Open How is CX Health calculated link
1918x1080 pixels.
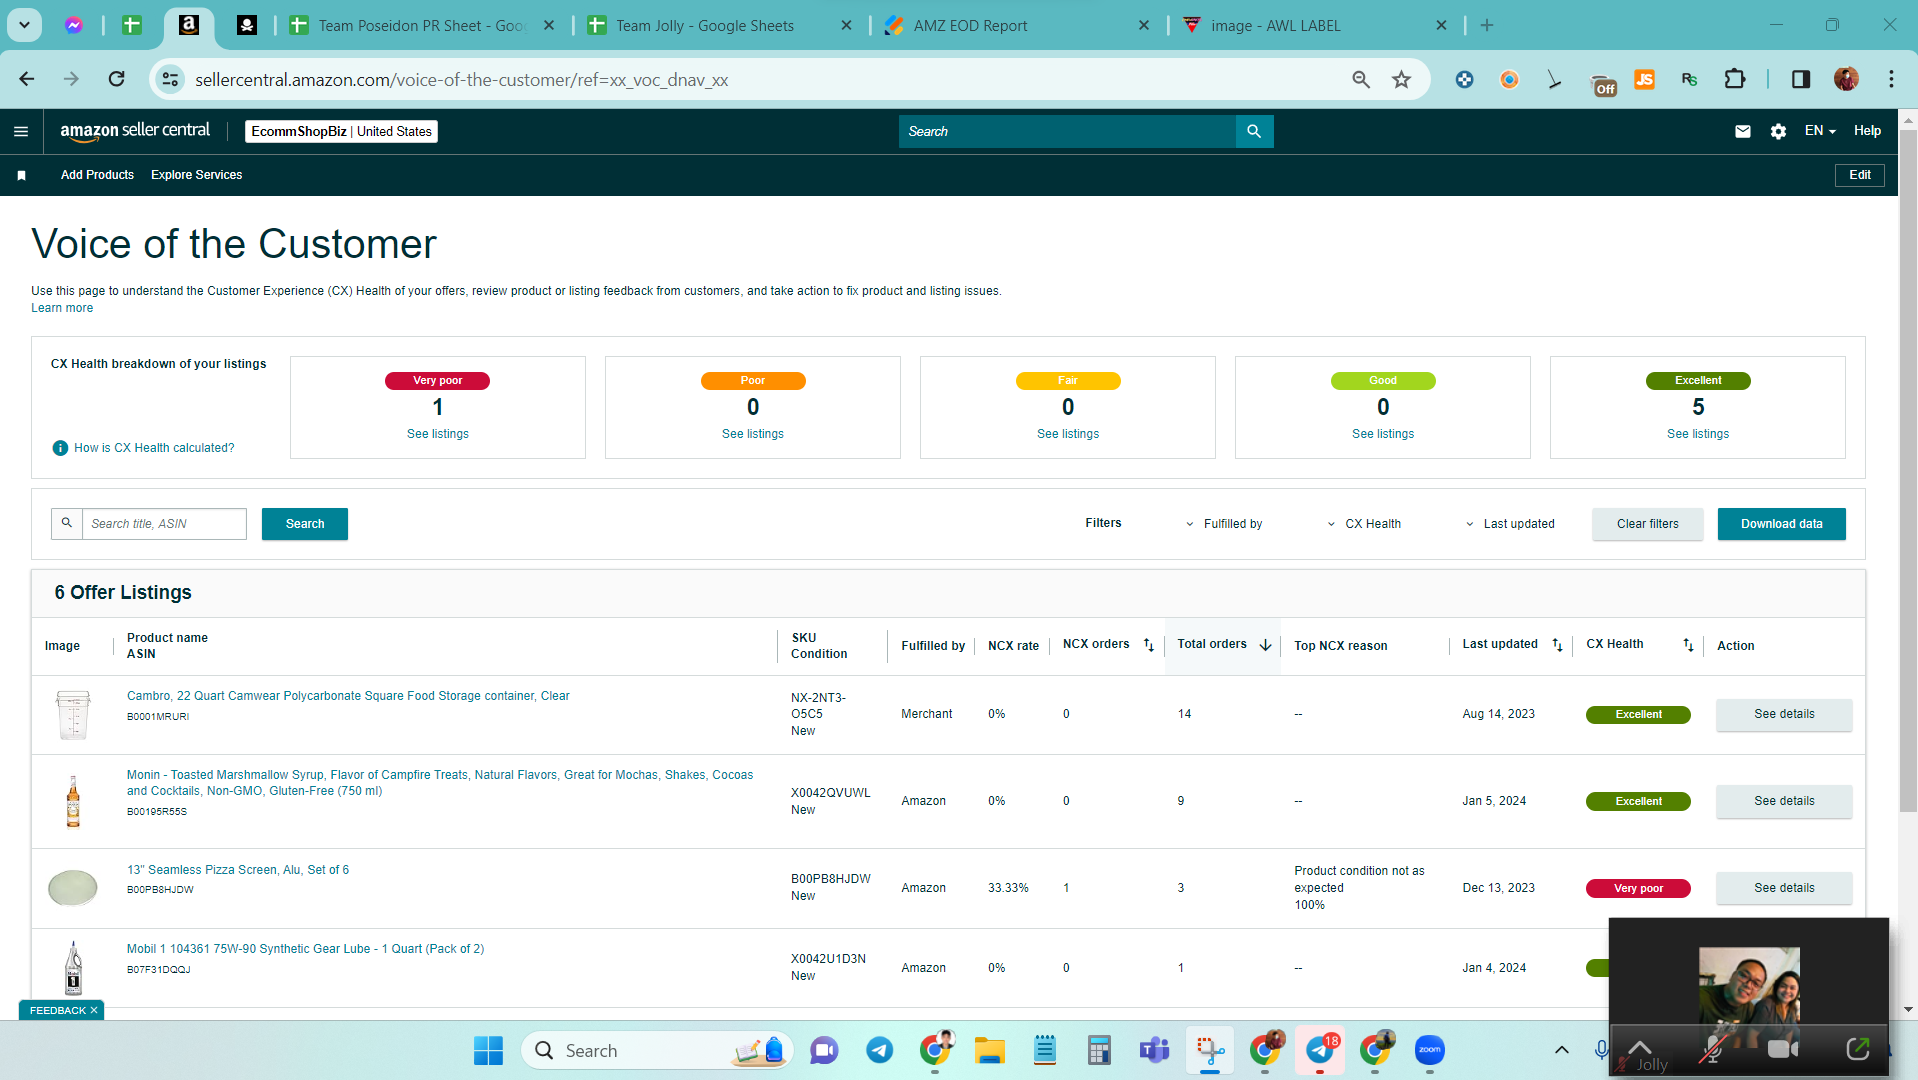coord(154,448)
